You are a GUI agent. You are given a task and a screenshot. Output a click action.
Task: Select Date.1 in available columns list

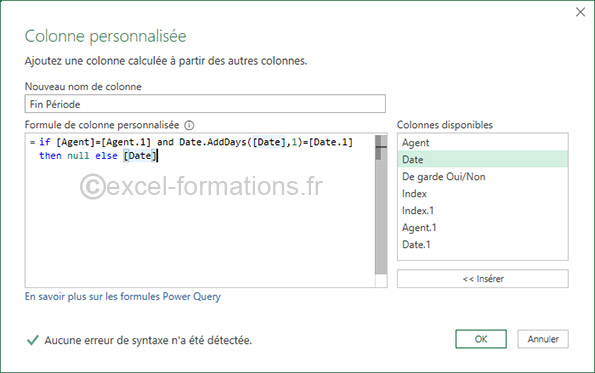coord(483,245)
